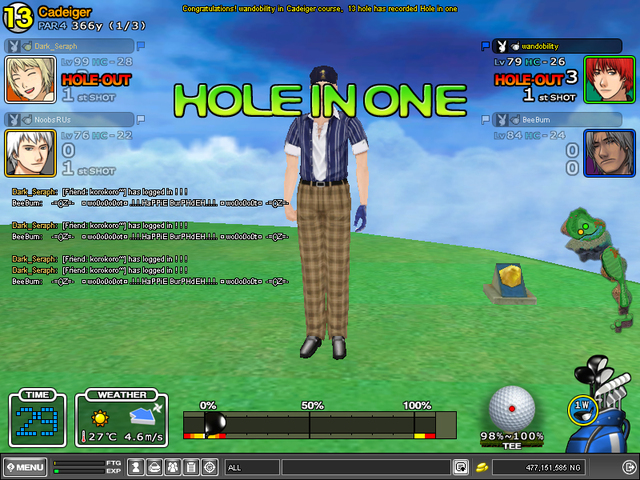This screenshot has width=640, height=480.
Task: Open the MENU button
Action: click(25, 467)
